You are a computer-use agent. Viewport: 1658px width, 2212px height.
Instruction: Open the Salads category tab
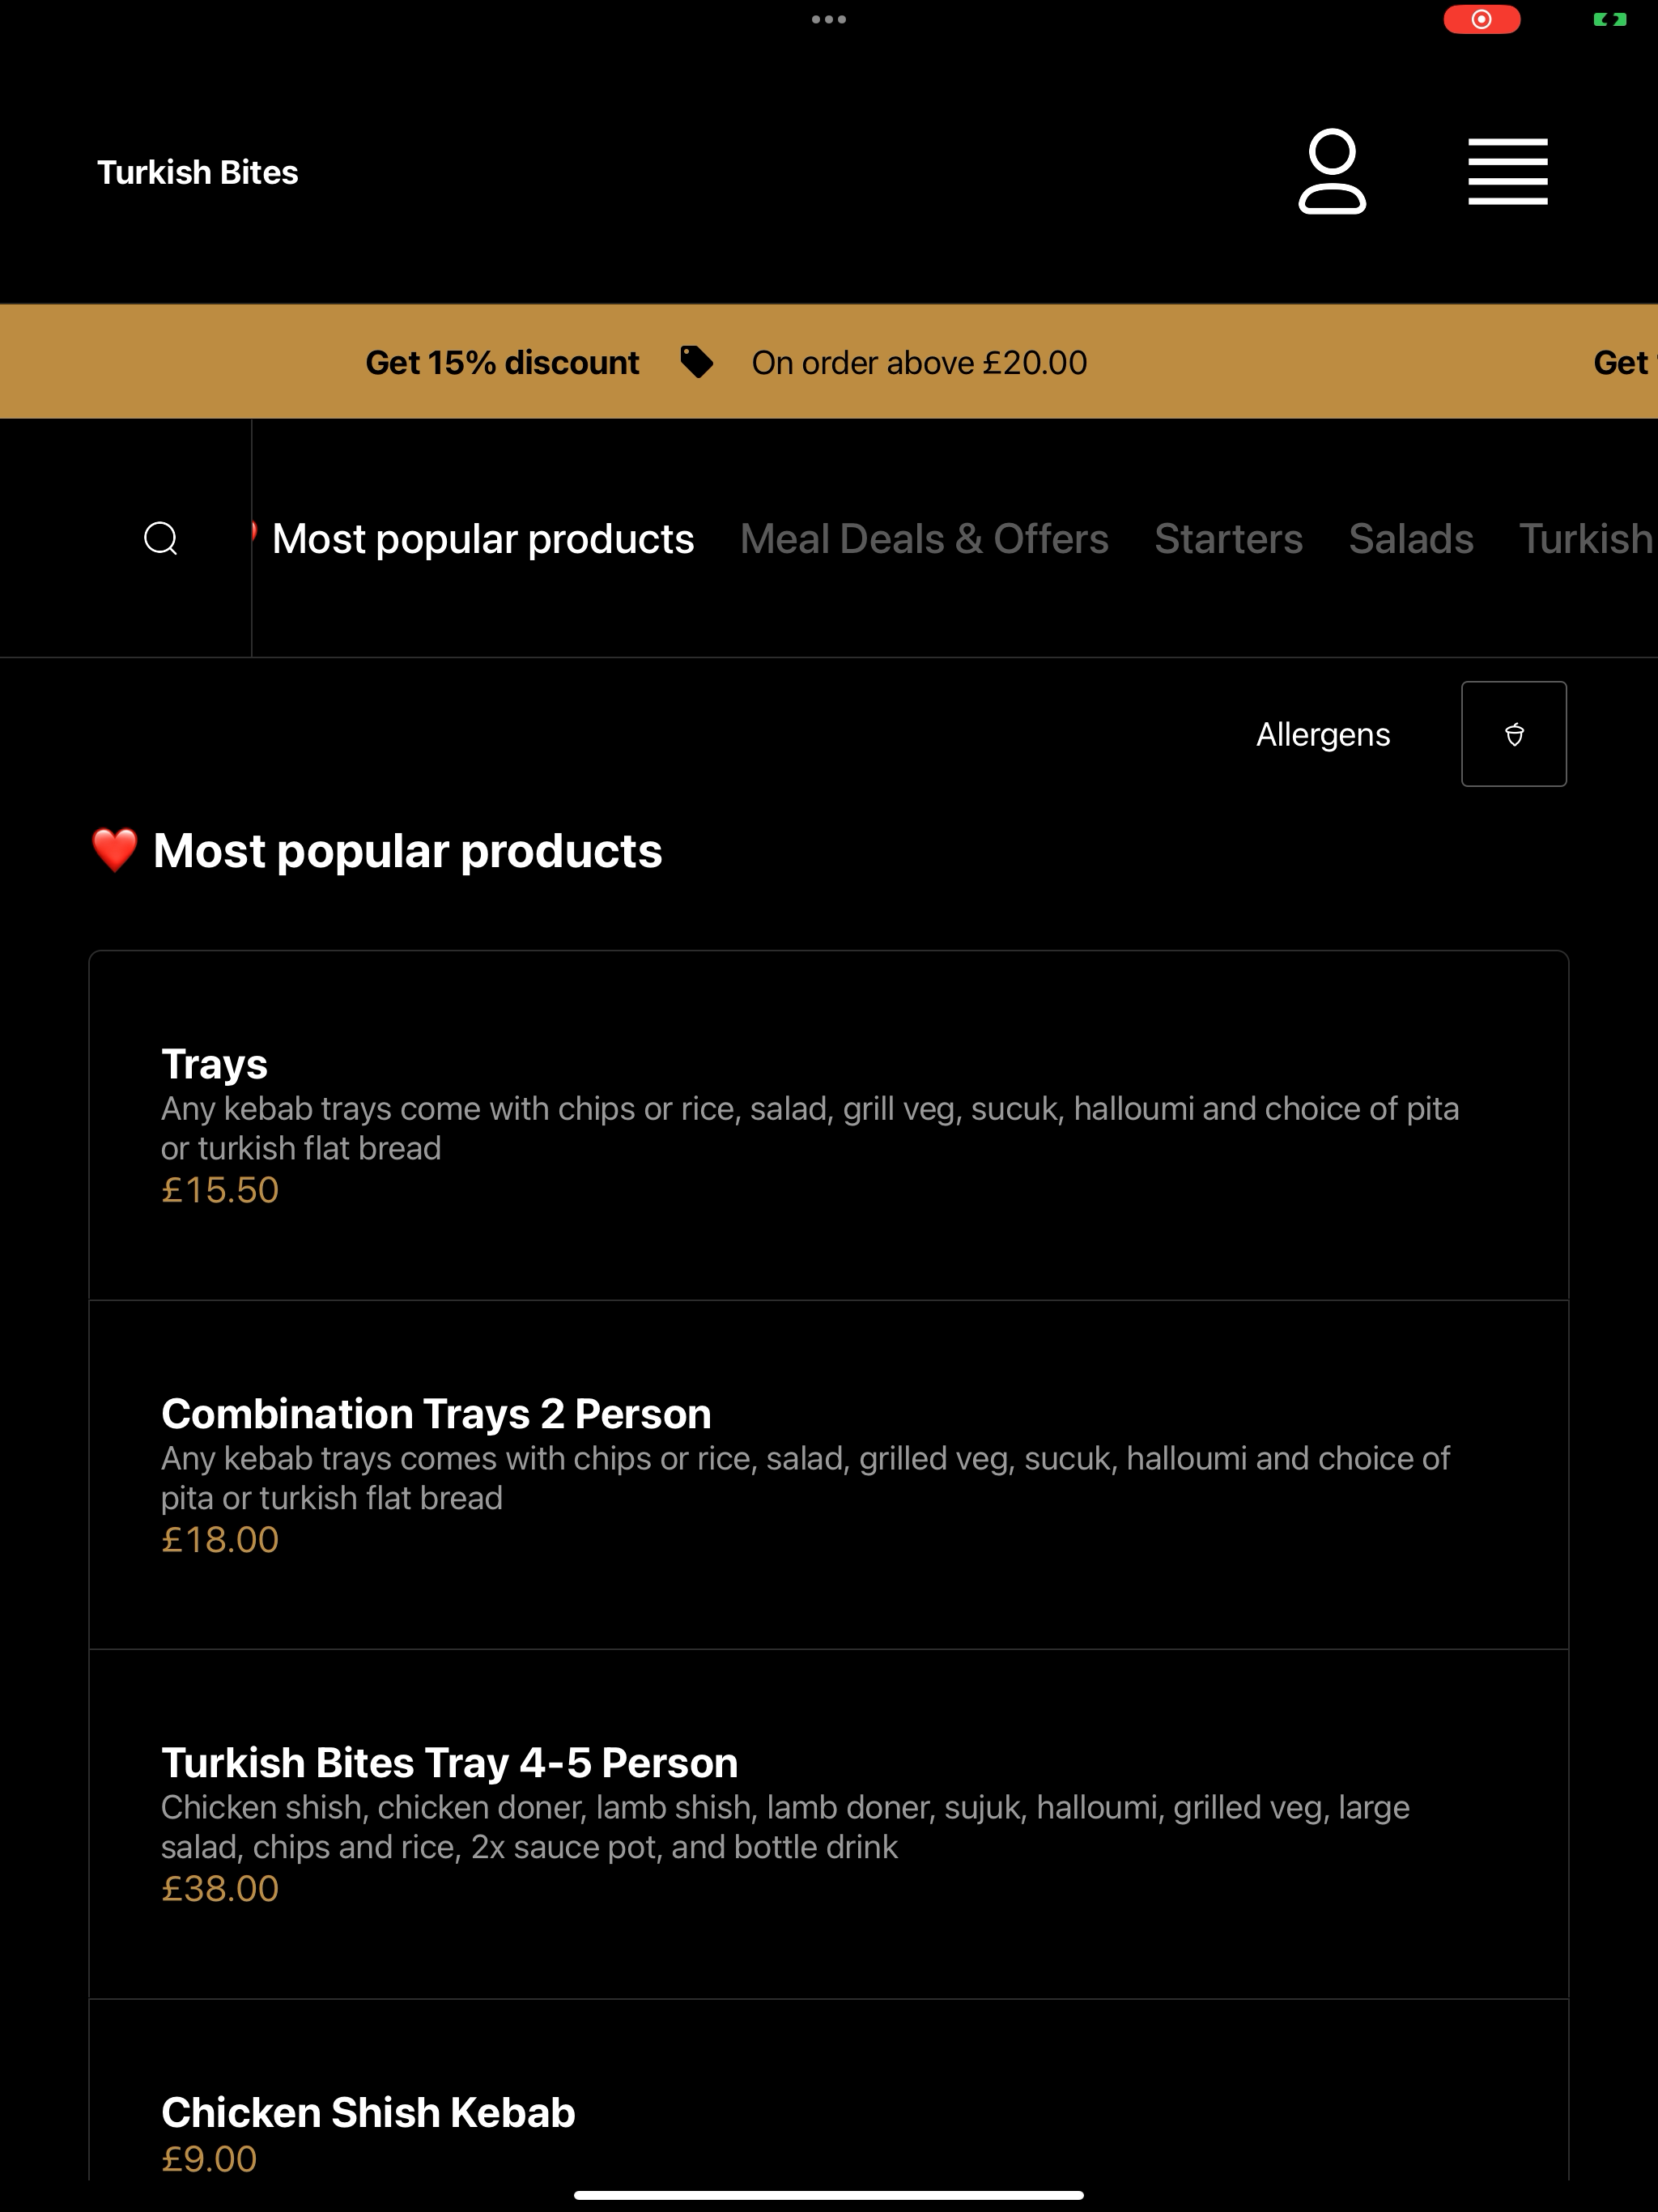pyautogui.click(x=1410, y=538)
